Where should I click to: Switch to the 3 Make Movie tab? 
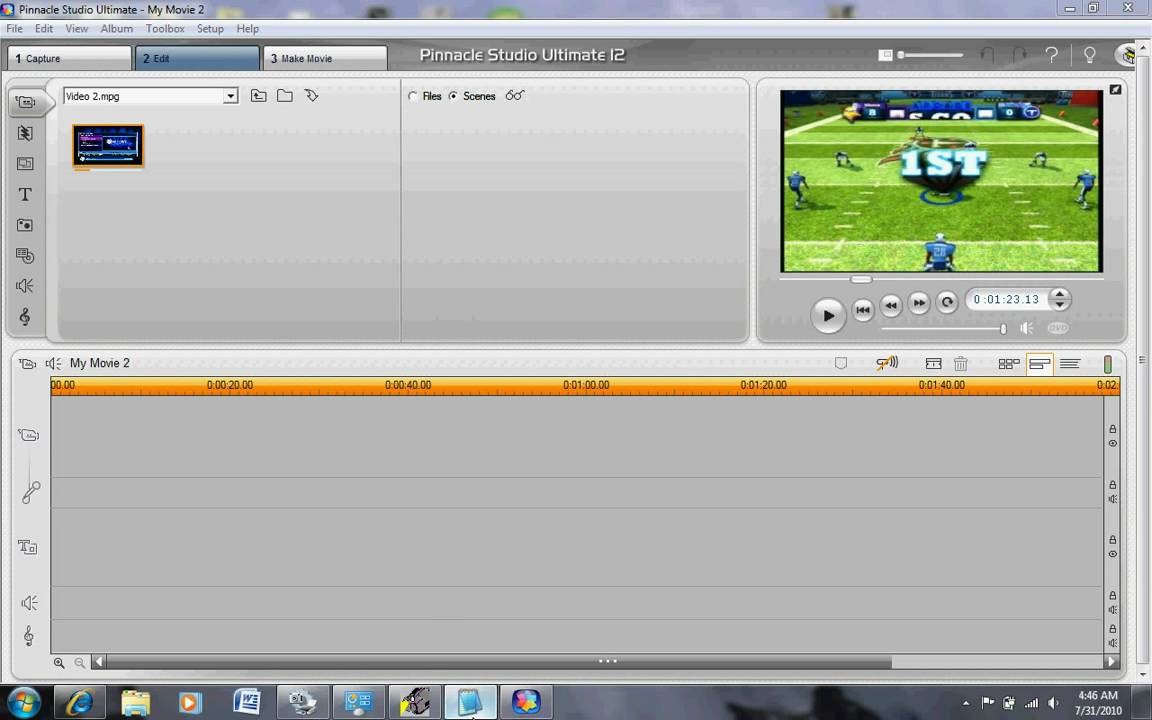325,58
